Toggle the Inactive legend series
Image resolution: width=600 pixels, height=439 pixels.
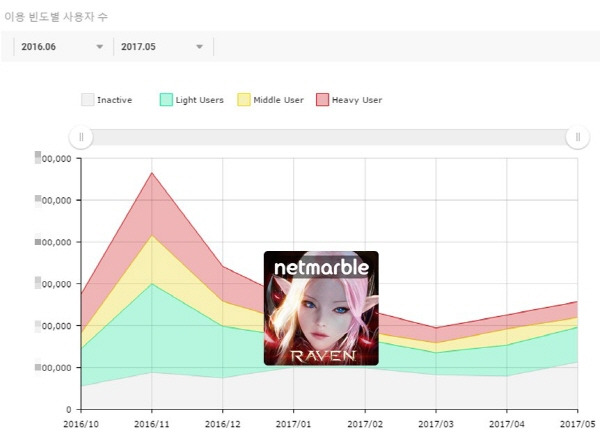click(x=107, y=100)
